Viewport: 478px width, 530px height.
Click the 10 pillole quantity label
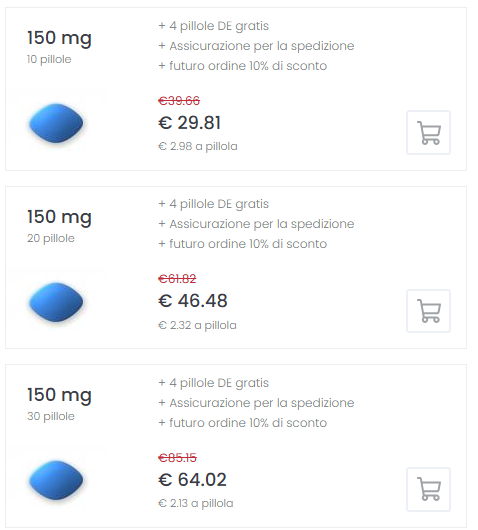coord(49,59)
